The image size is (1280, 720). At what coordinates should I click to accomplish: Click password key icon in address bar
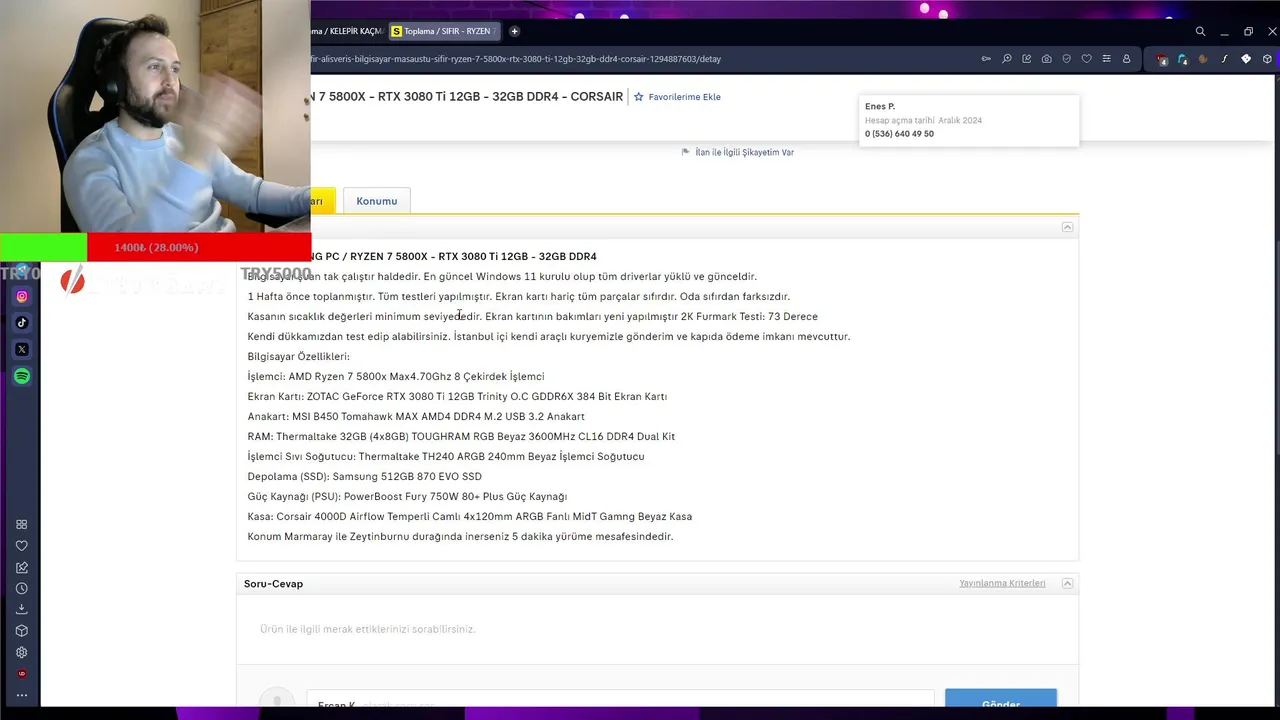click(x=986, y=59)
